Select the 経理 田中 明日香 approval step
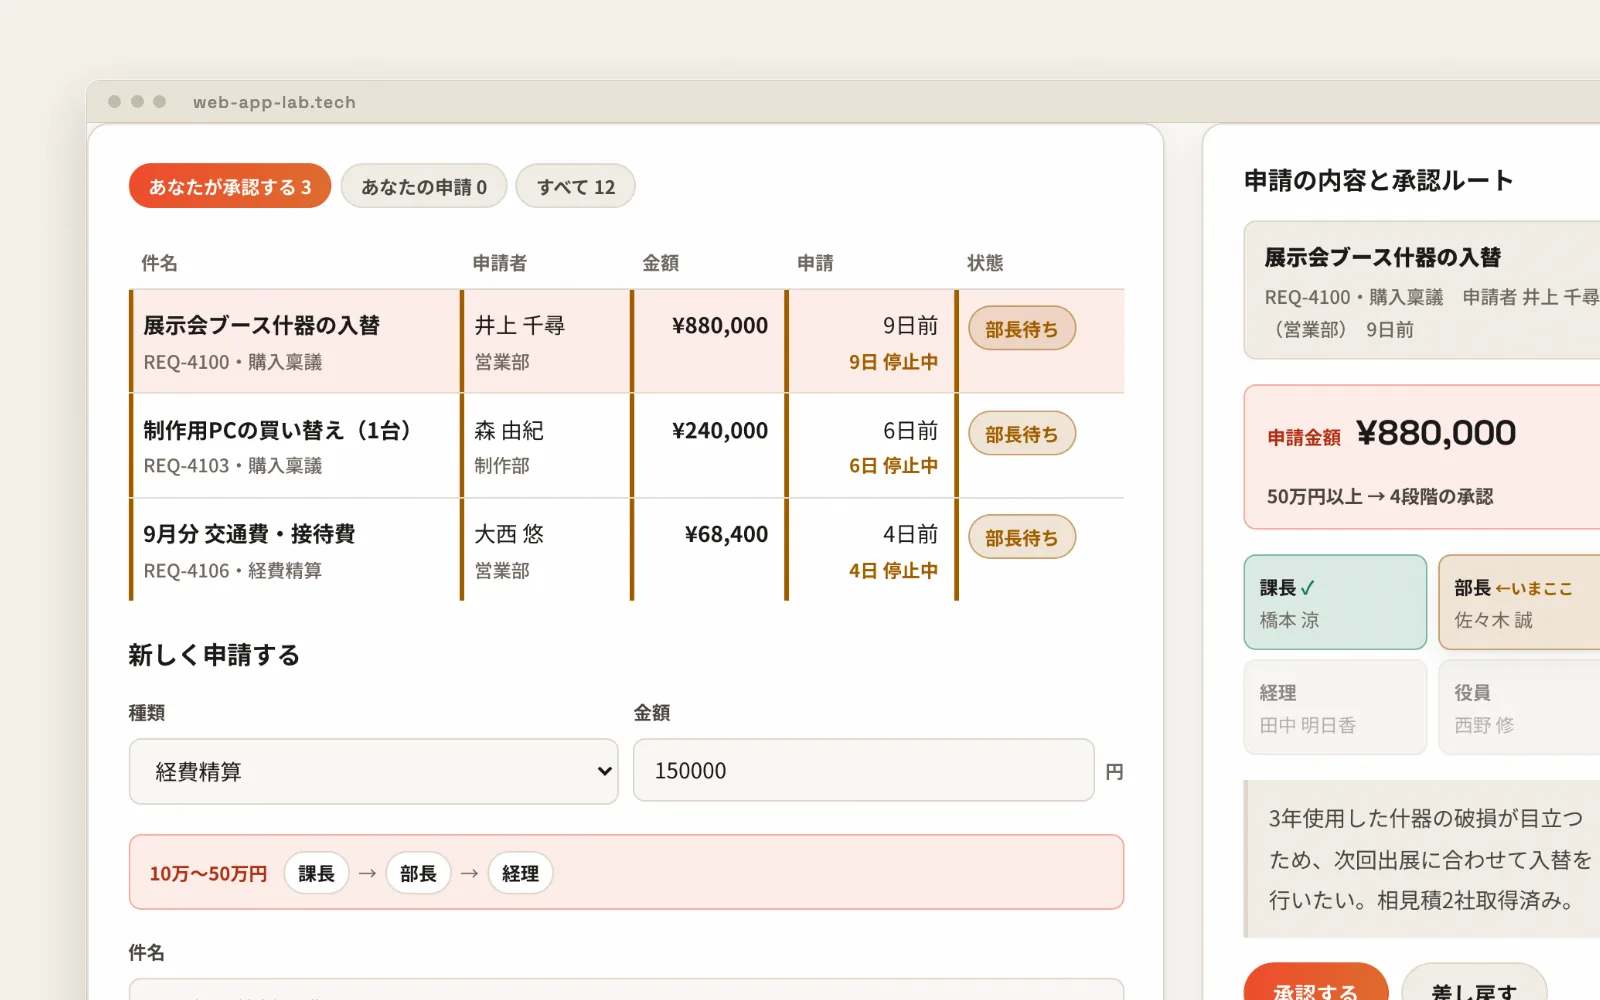 tap(1335, 707)
